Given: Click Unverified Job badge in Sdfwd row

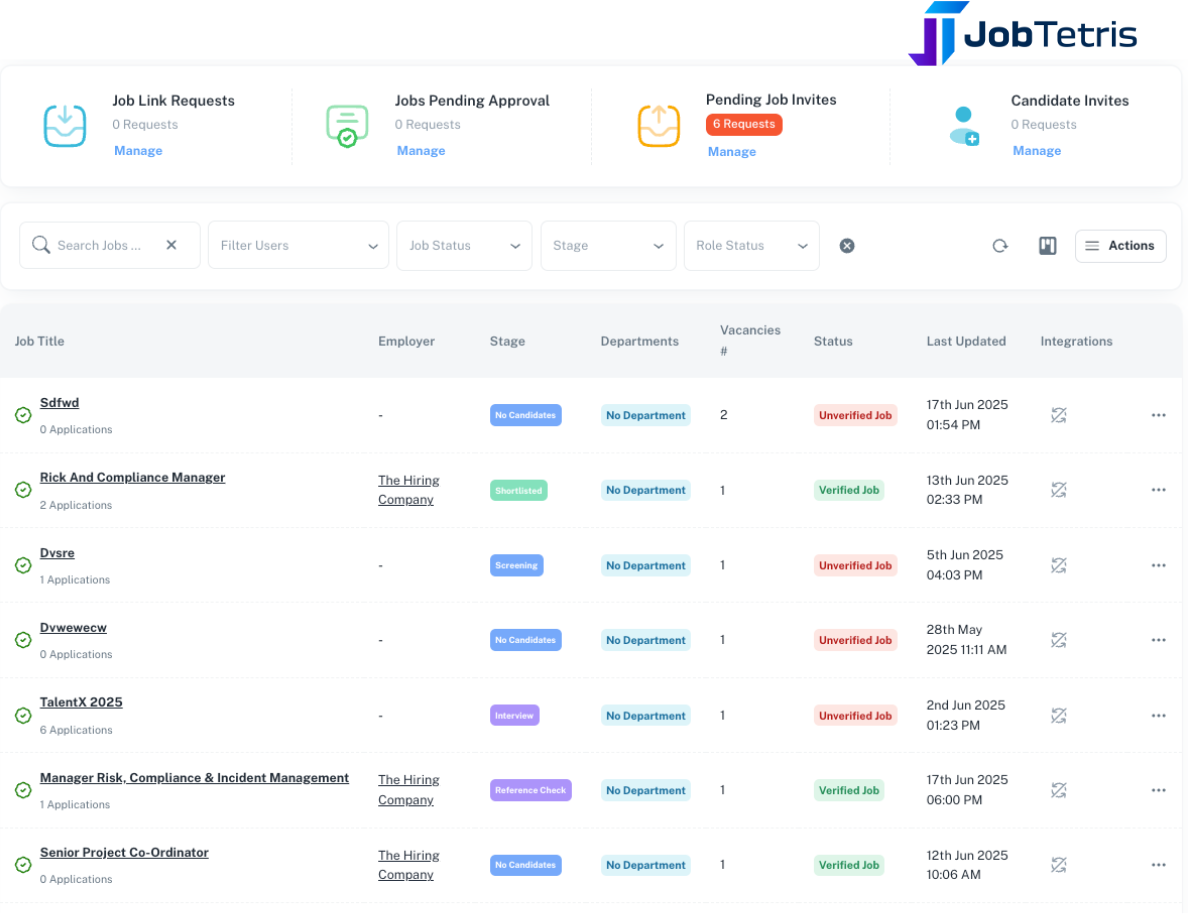Looking at the screenshot, I should tap(855, 415).
